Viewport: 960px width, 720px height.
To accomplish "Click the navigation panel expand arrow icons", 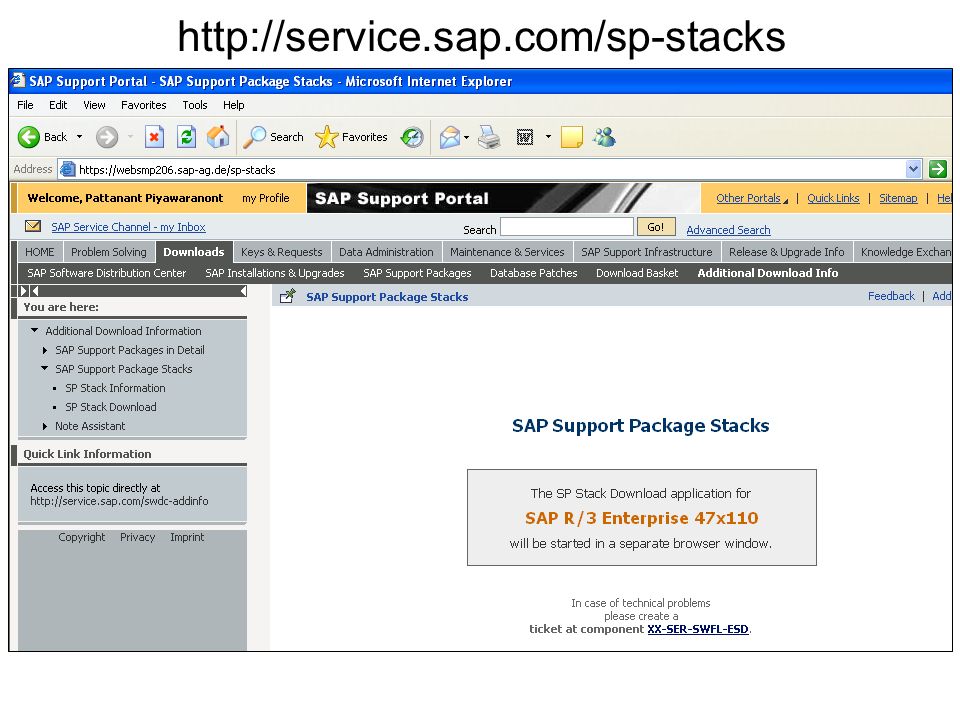I will 29,291.
